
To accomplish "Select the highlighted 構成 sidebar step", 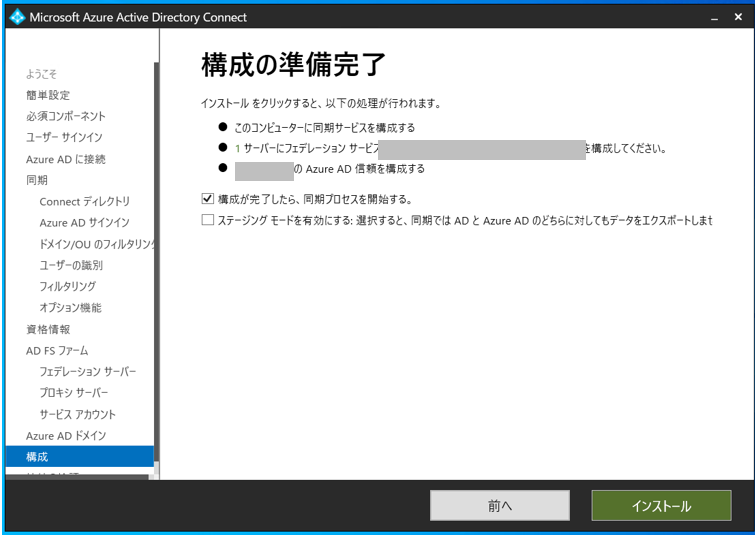I will pos(79,456).
